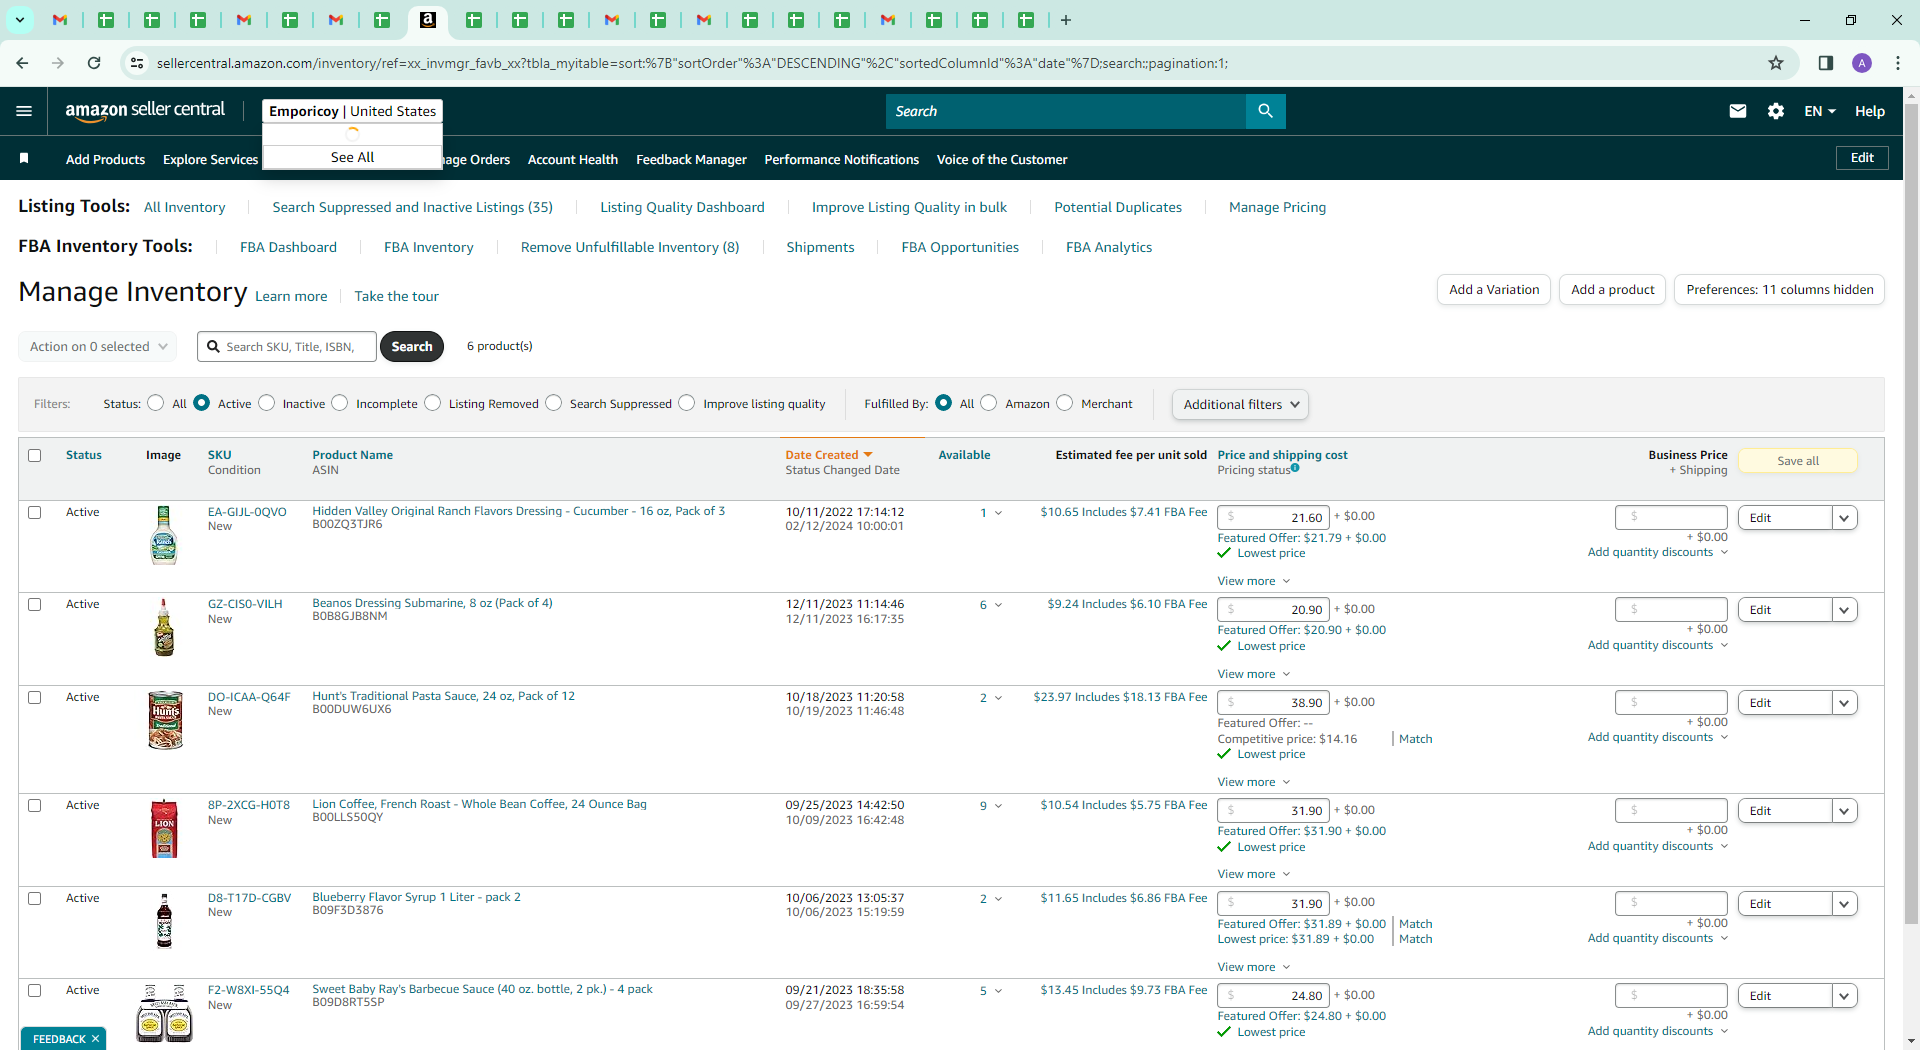The height and width of the screenshot is (1050, 1920).
Task: Open browser side panel icon
Action: 1825,63
